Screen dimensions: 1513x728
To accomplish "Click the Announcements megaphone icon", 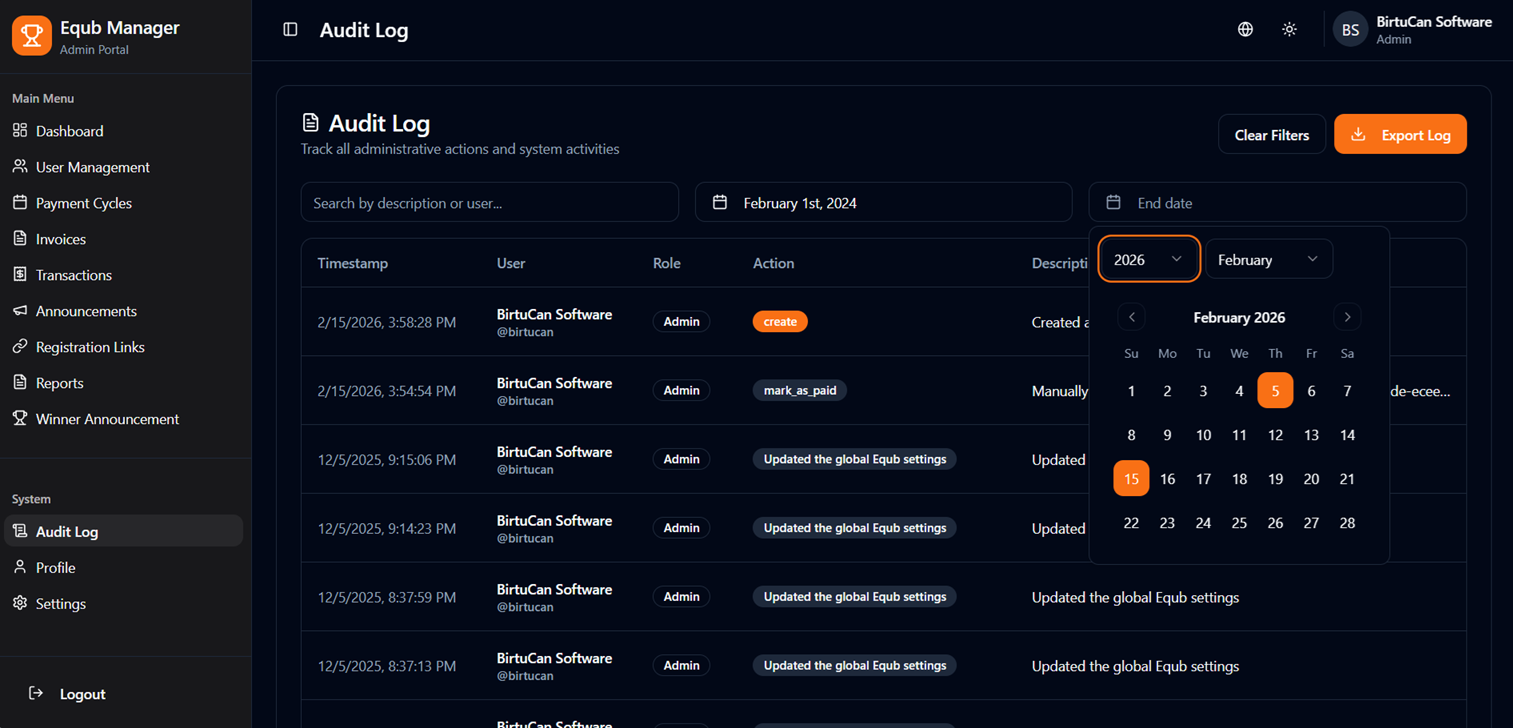I will (x=20, y=311).
